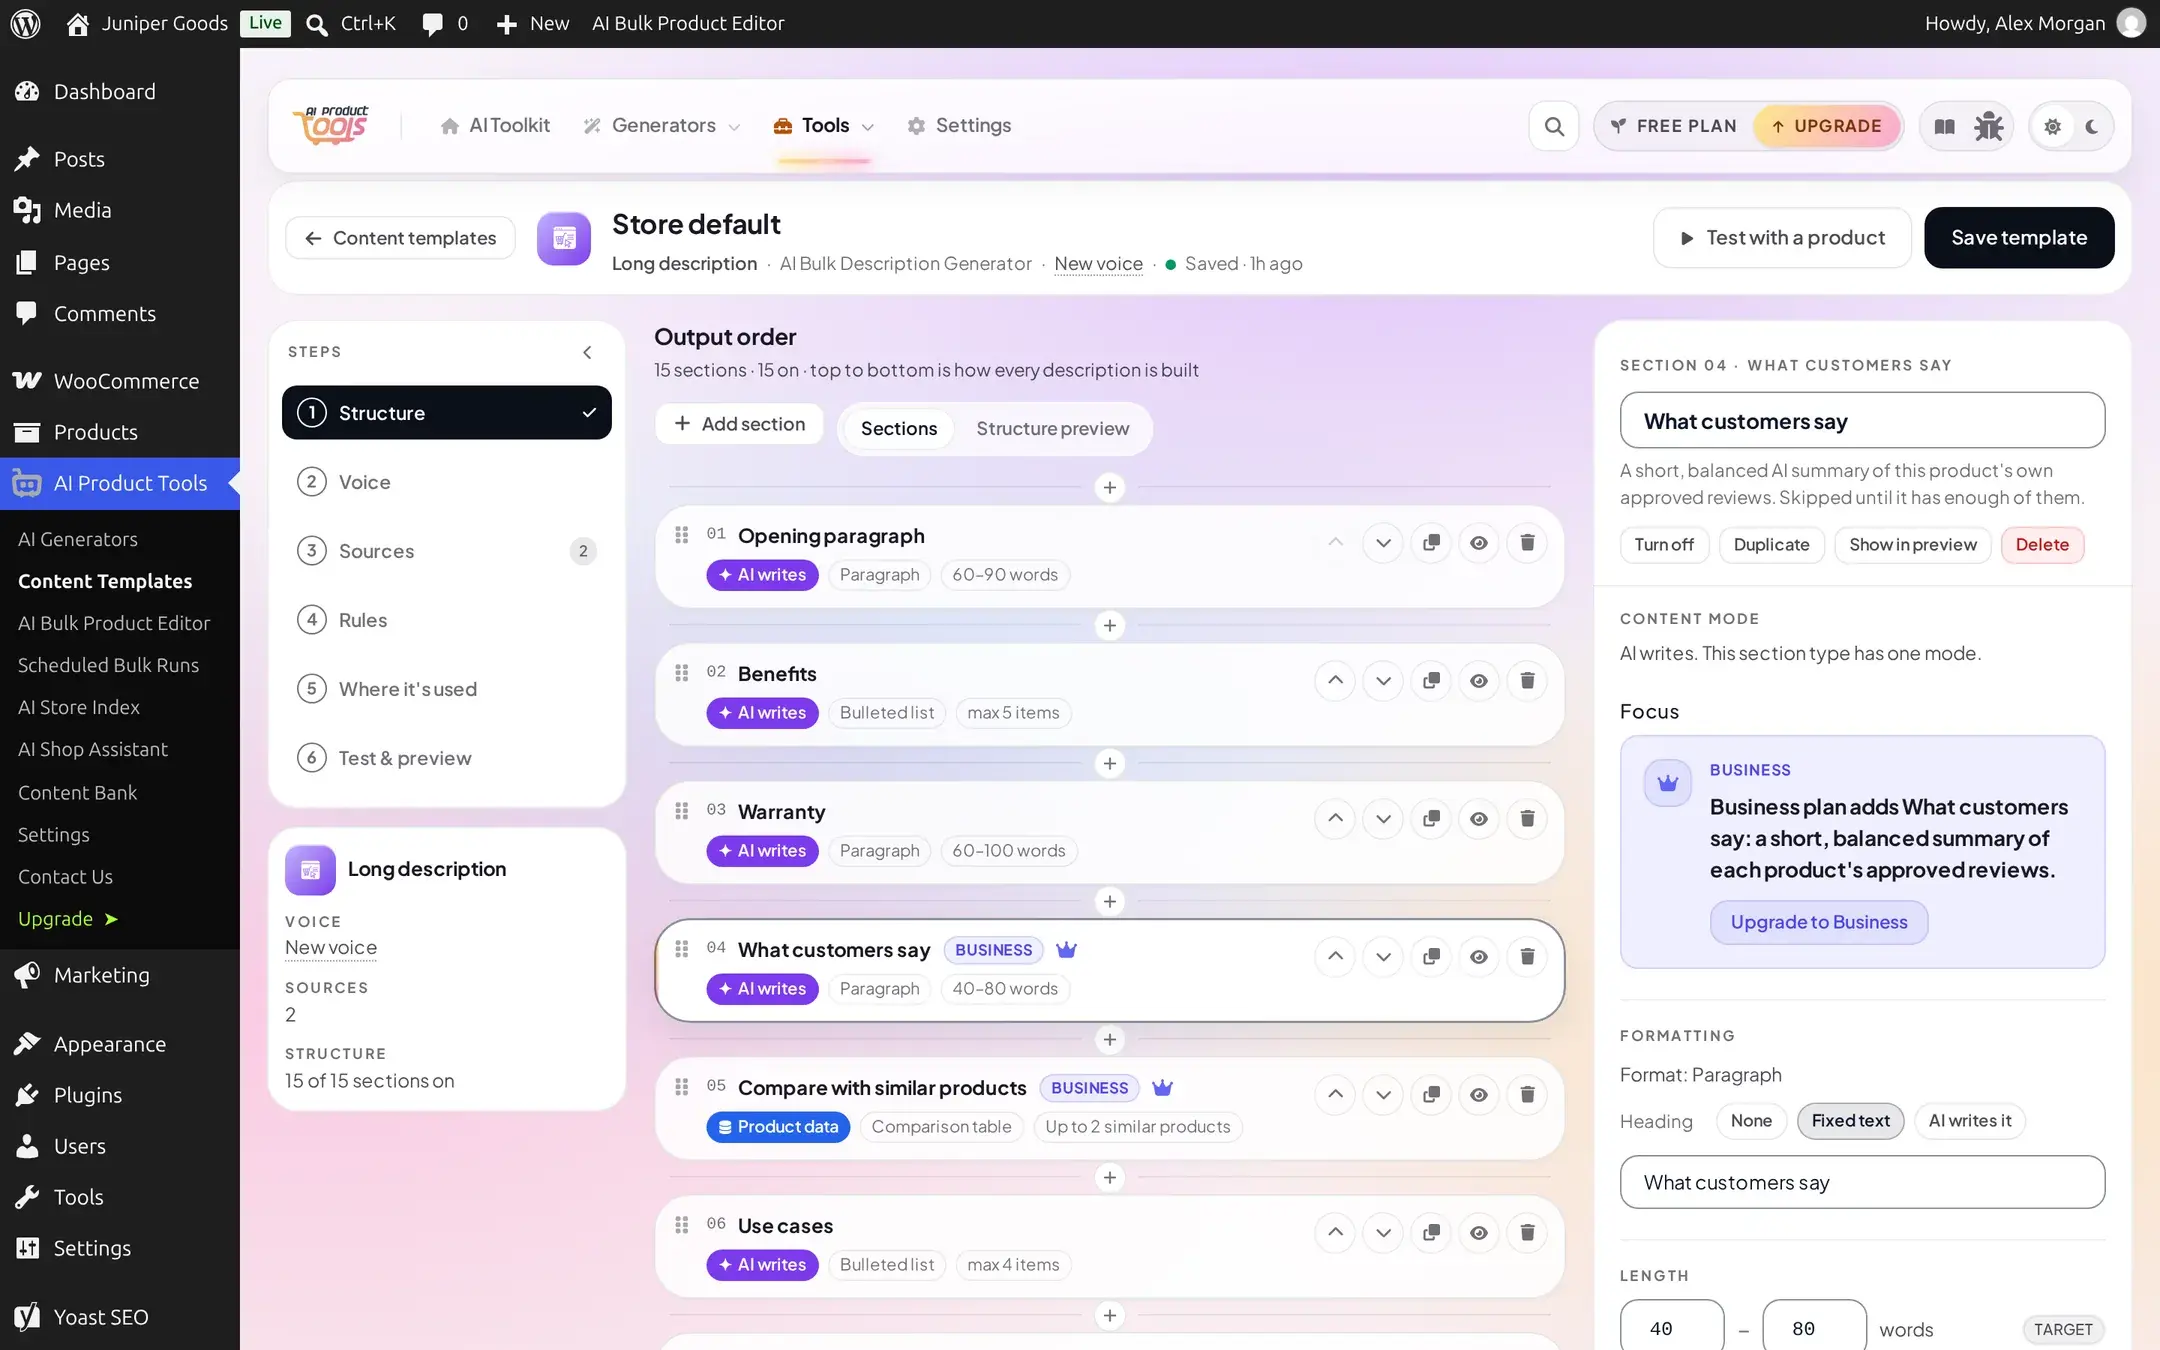Click the bug report icon
Image resolution: width=2160 pixels, height=1350 pixels.
pos(1988,126)
